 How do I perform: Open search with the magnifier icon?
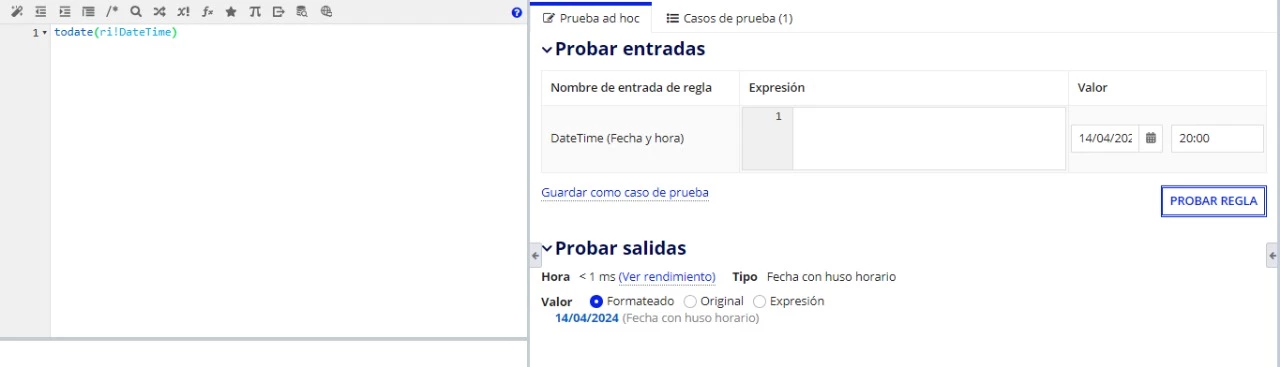click(x=136, y=12)
